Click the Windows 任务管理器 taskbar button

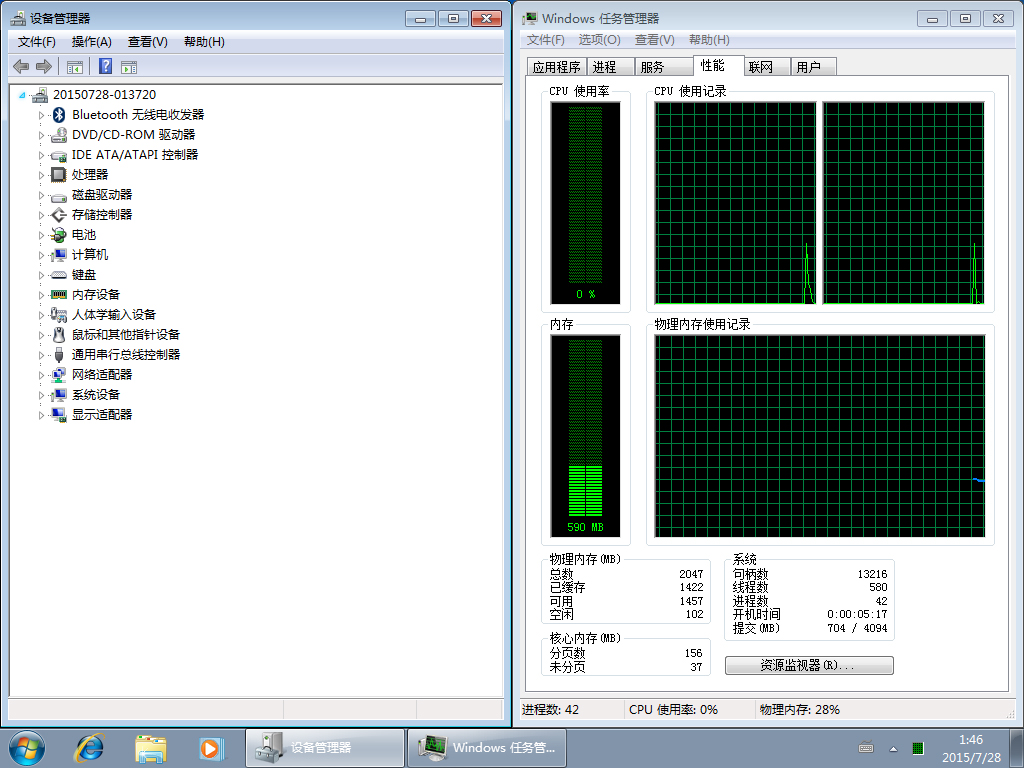click(487, 748)
